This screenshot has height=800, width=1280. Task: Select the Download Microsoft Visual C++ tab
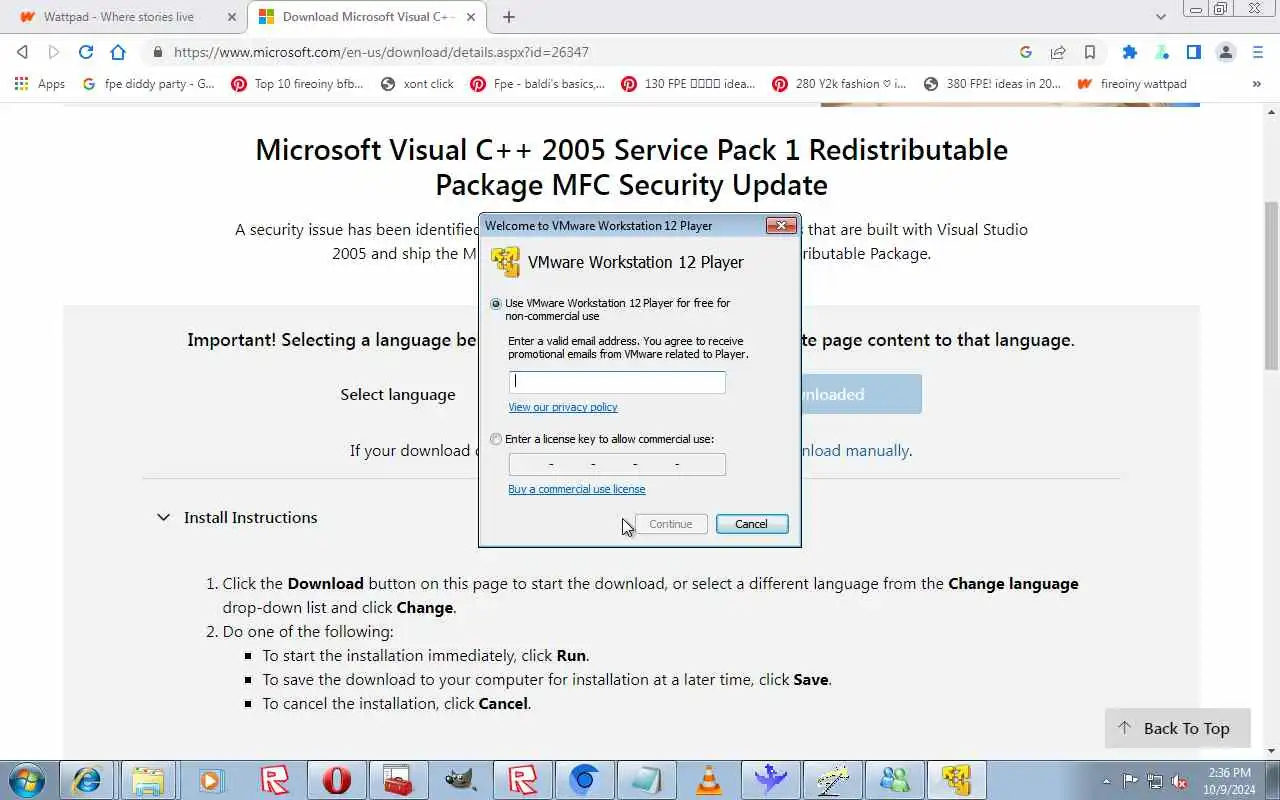click(367, 17)
